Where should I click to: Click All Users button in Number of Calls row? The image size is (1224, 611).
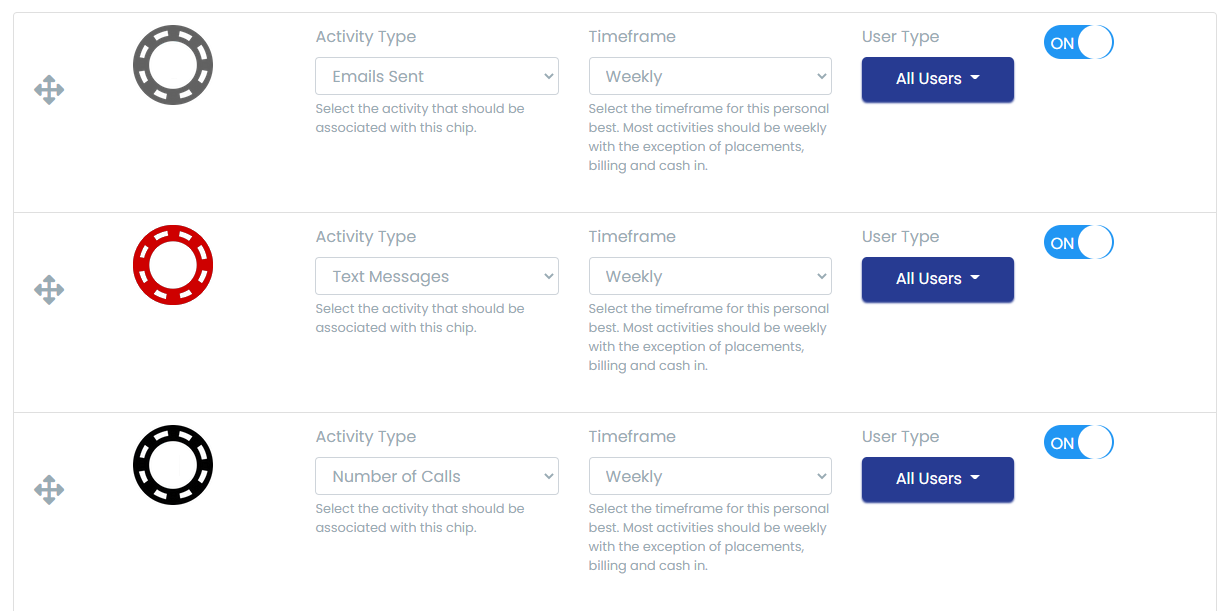[937, 479]
